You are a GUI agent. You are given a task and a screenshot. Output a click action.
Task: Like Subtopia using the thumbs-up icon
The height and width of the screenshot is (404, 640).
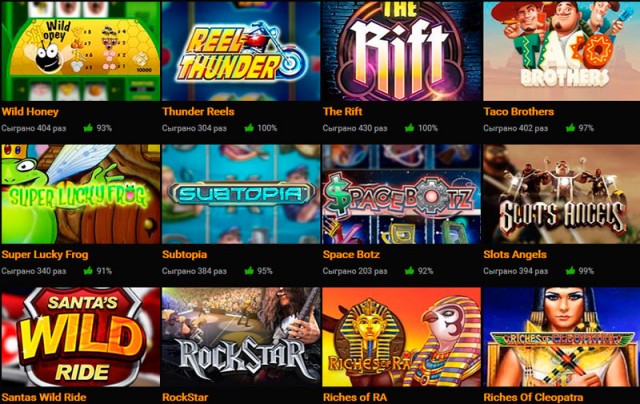coord(249,271)
